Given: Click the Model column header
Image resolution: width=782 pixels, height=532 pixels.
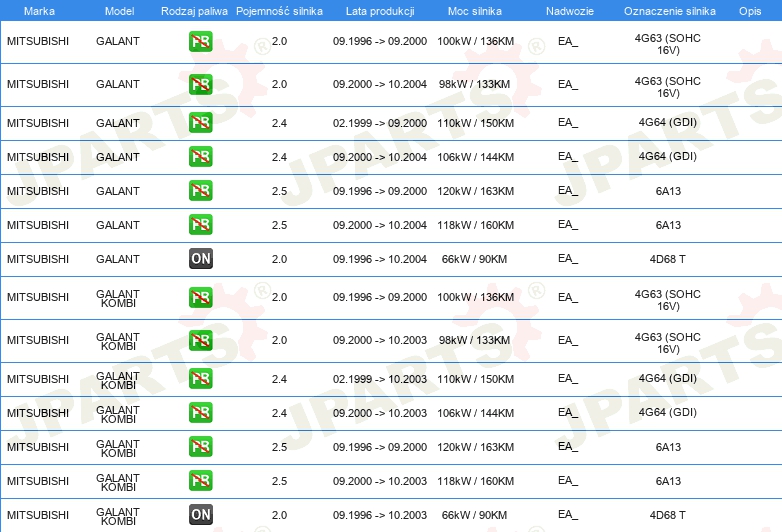Looking at the screenshot, I should click(119, 11).
